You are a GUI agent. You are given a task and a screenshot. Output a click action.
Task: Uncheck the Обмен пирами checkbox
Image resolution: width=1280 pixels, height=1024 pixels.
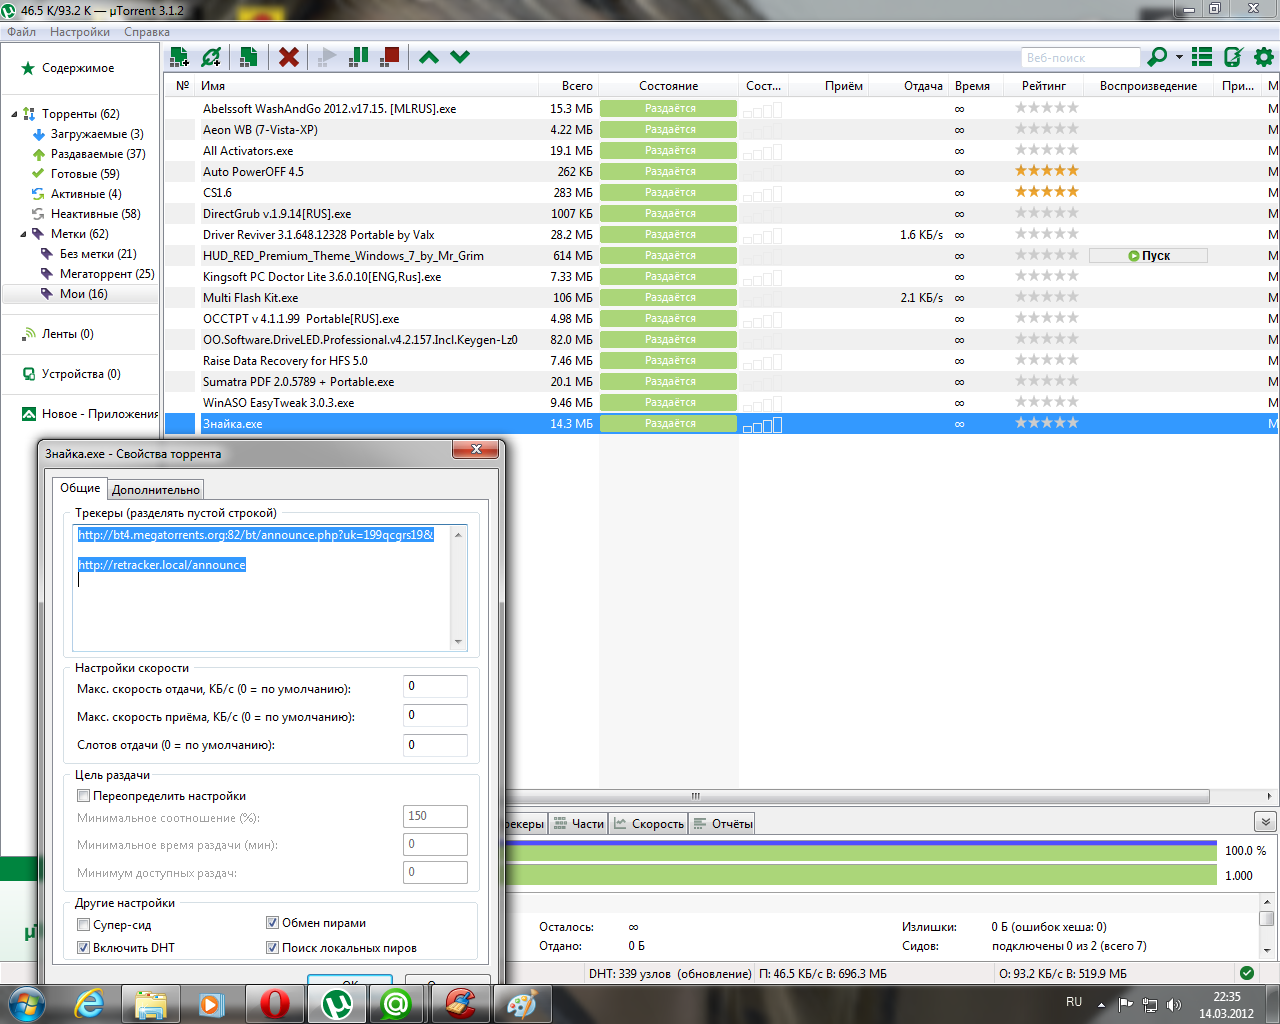(x=272, y=923)
